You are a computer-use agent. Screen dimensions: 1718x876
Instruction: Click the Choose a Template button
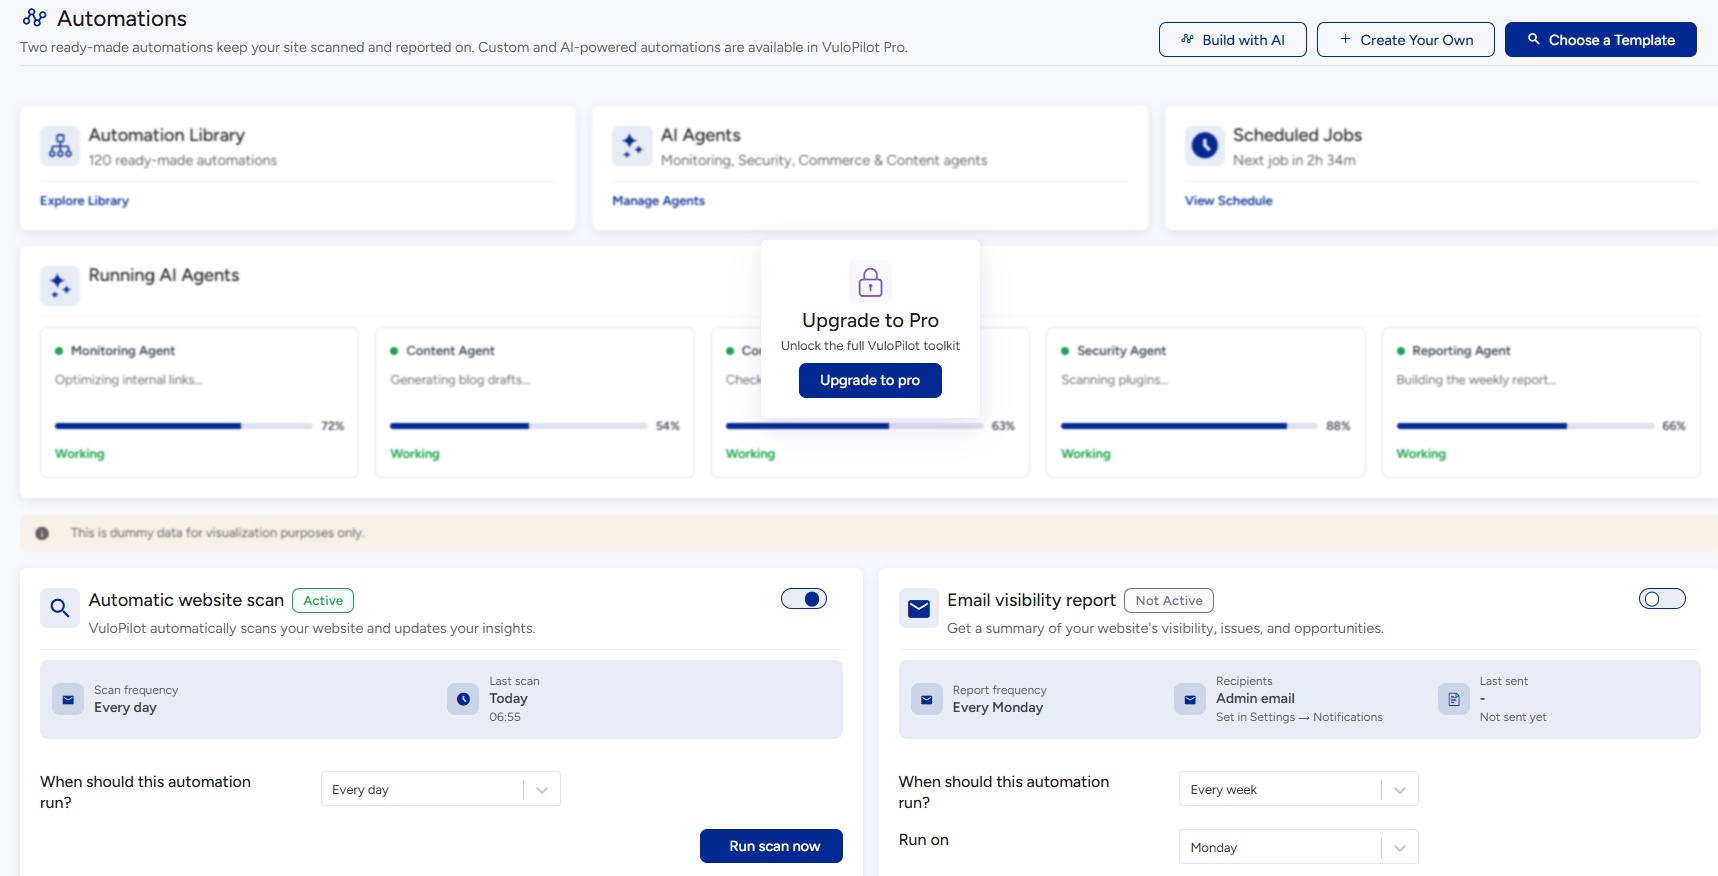1601,40
